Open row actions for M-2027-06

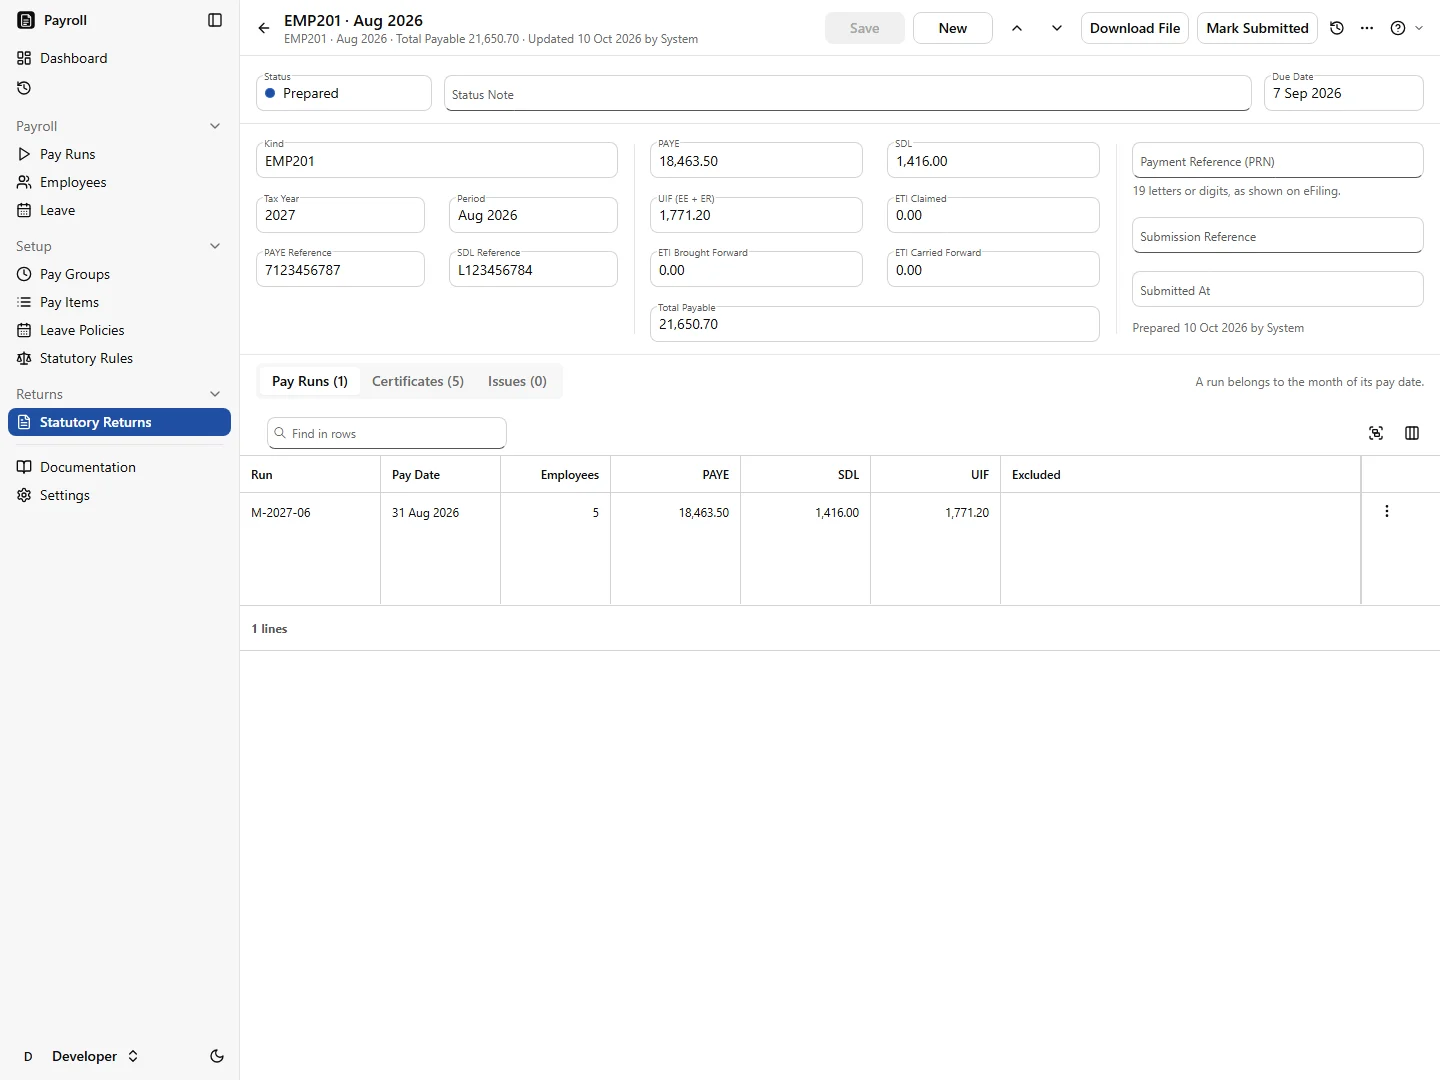(x=1387, y=511)
